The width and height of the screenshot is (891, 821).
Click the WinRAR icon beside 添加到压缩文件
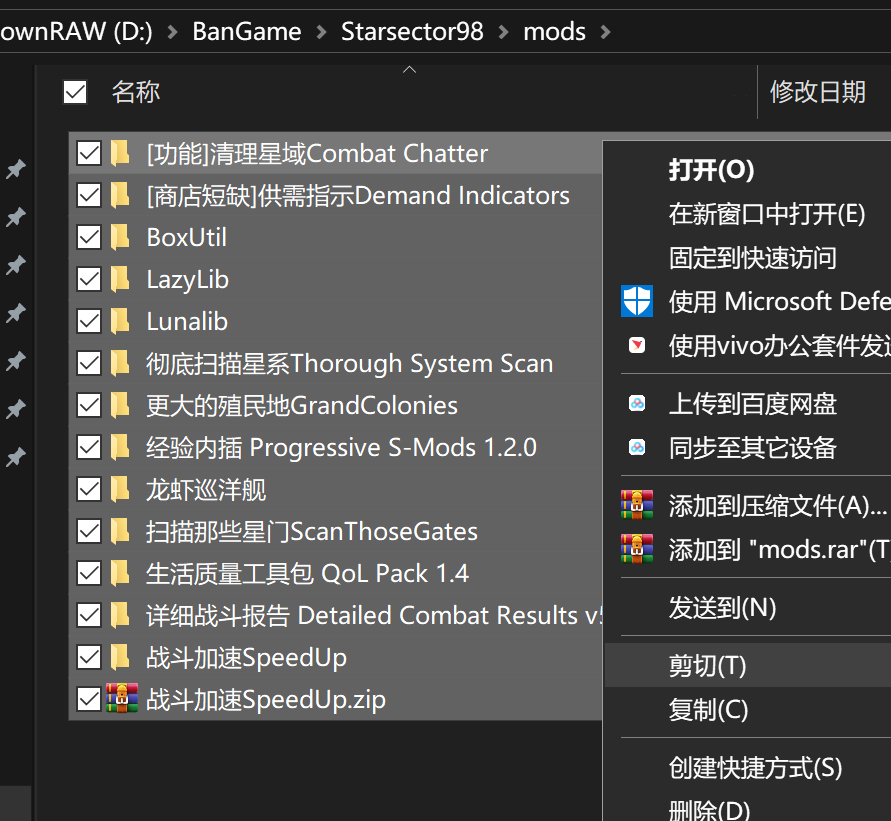(637, 505)
